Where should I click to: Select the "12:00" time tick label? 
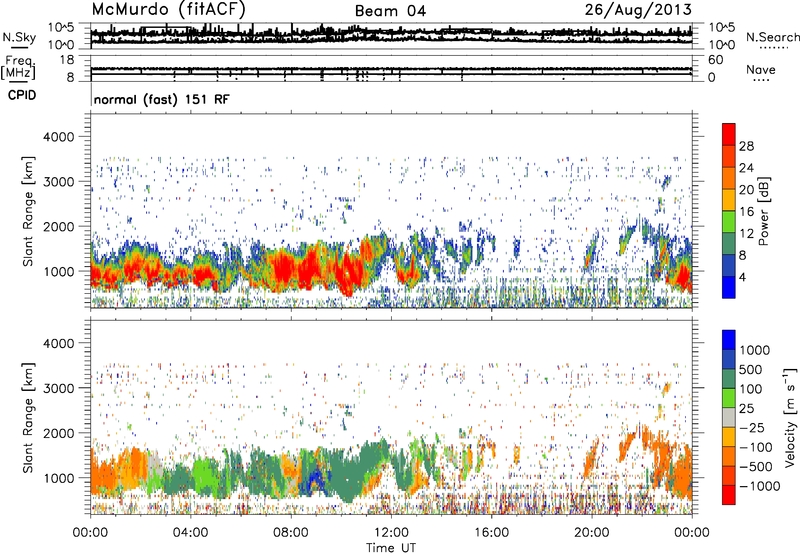point(391,533)
